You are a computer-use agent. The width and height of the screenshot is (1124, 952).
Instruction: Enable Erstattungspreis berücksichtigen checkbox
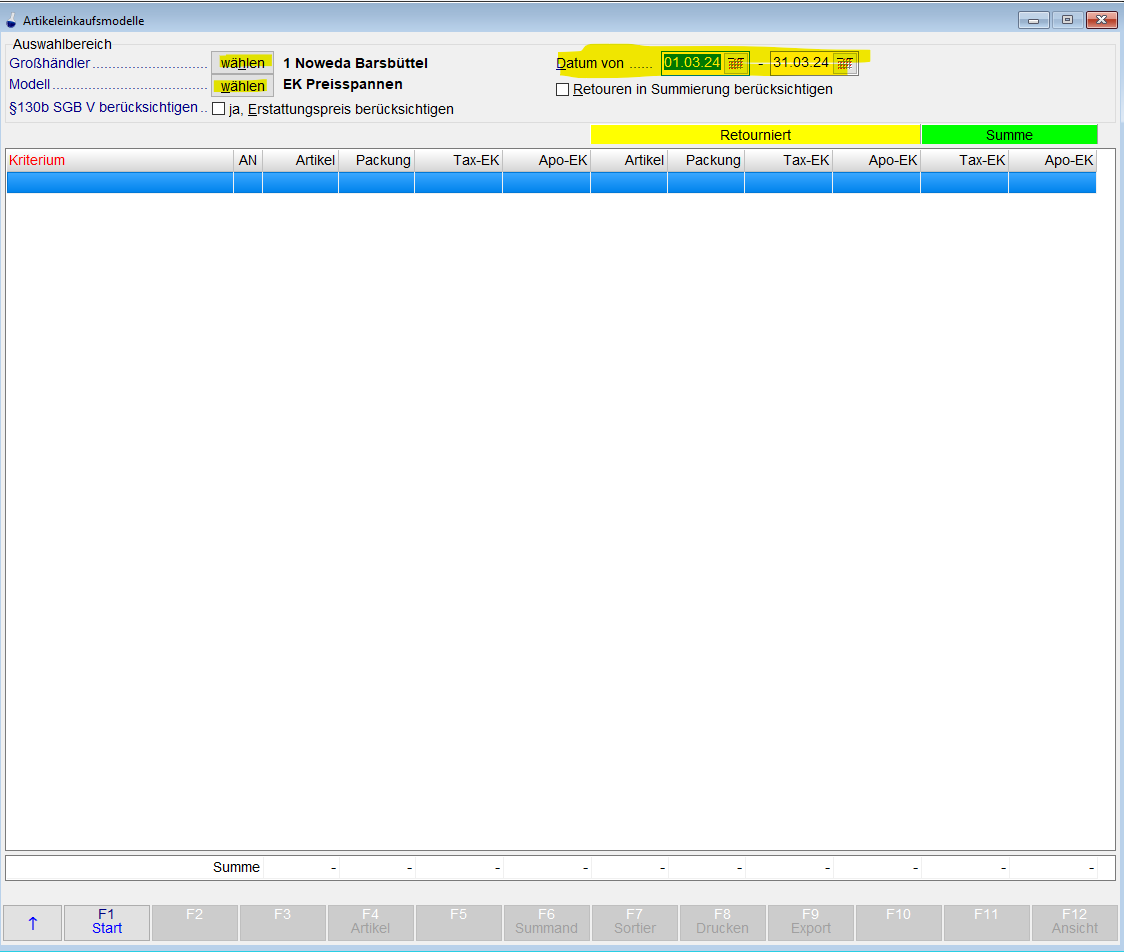pyautogui.click(x=219, y=109)
